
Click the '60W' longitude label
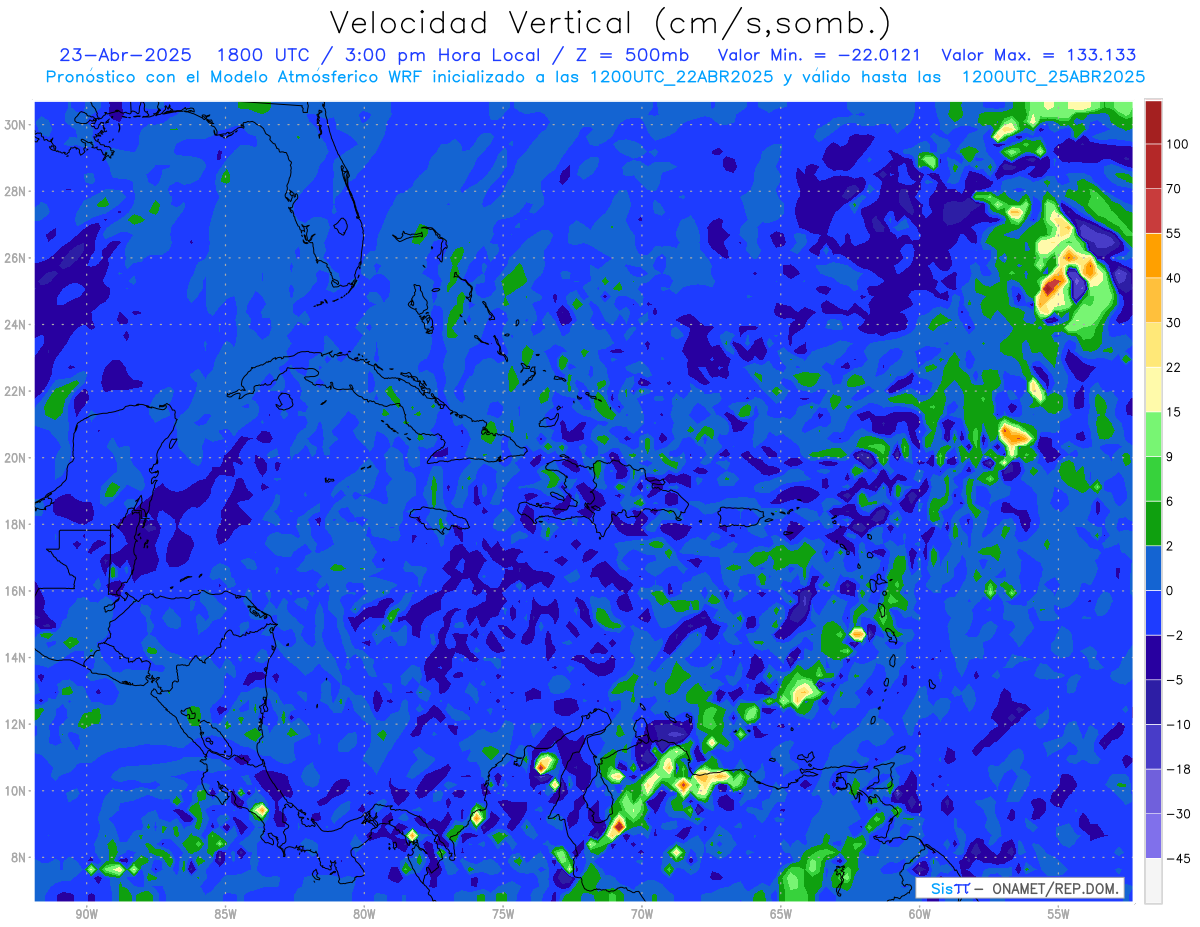click(920, 914)
